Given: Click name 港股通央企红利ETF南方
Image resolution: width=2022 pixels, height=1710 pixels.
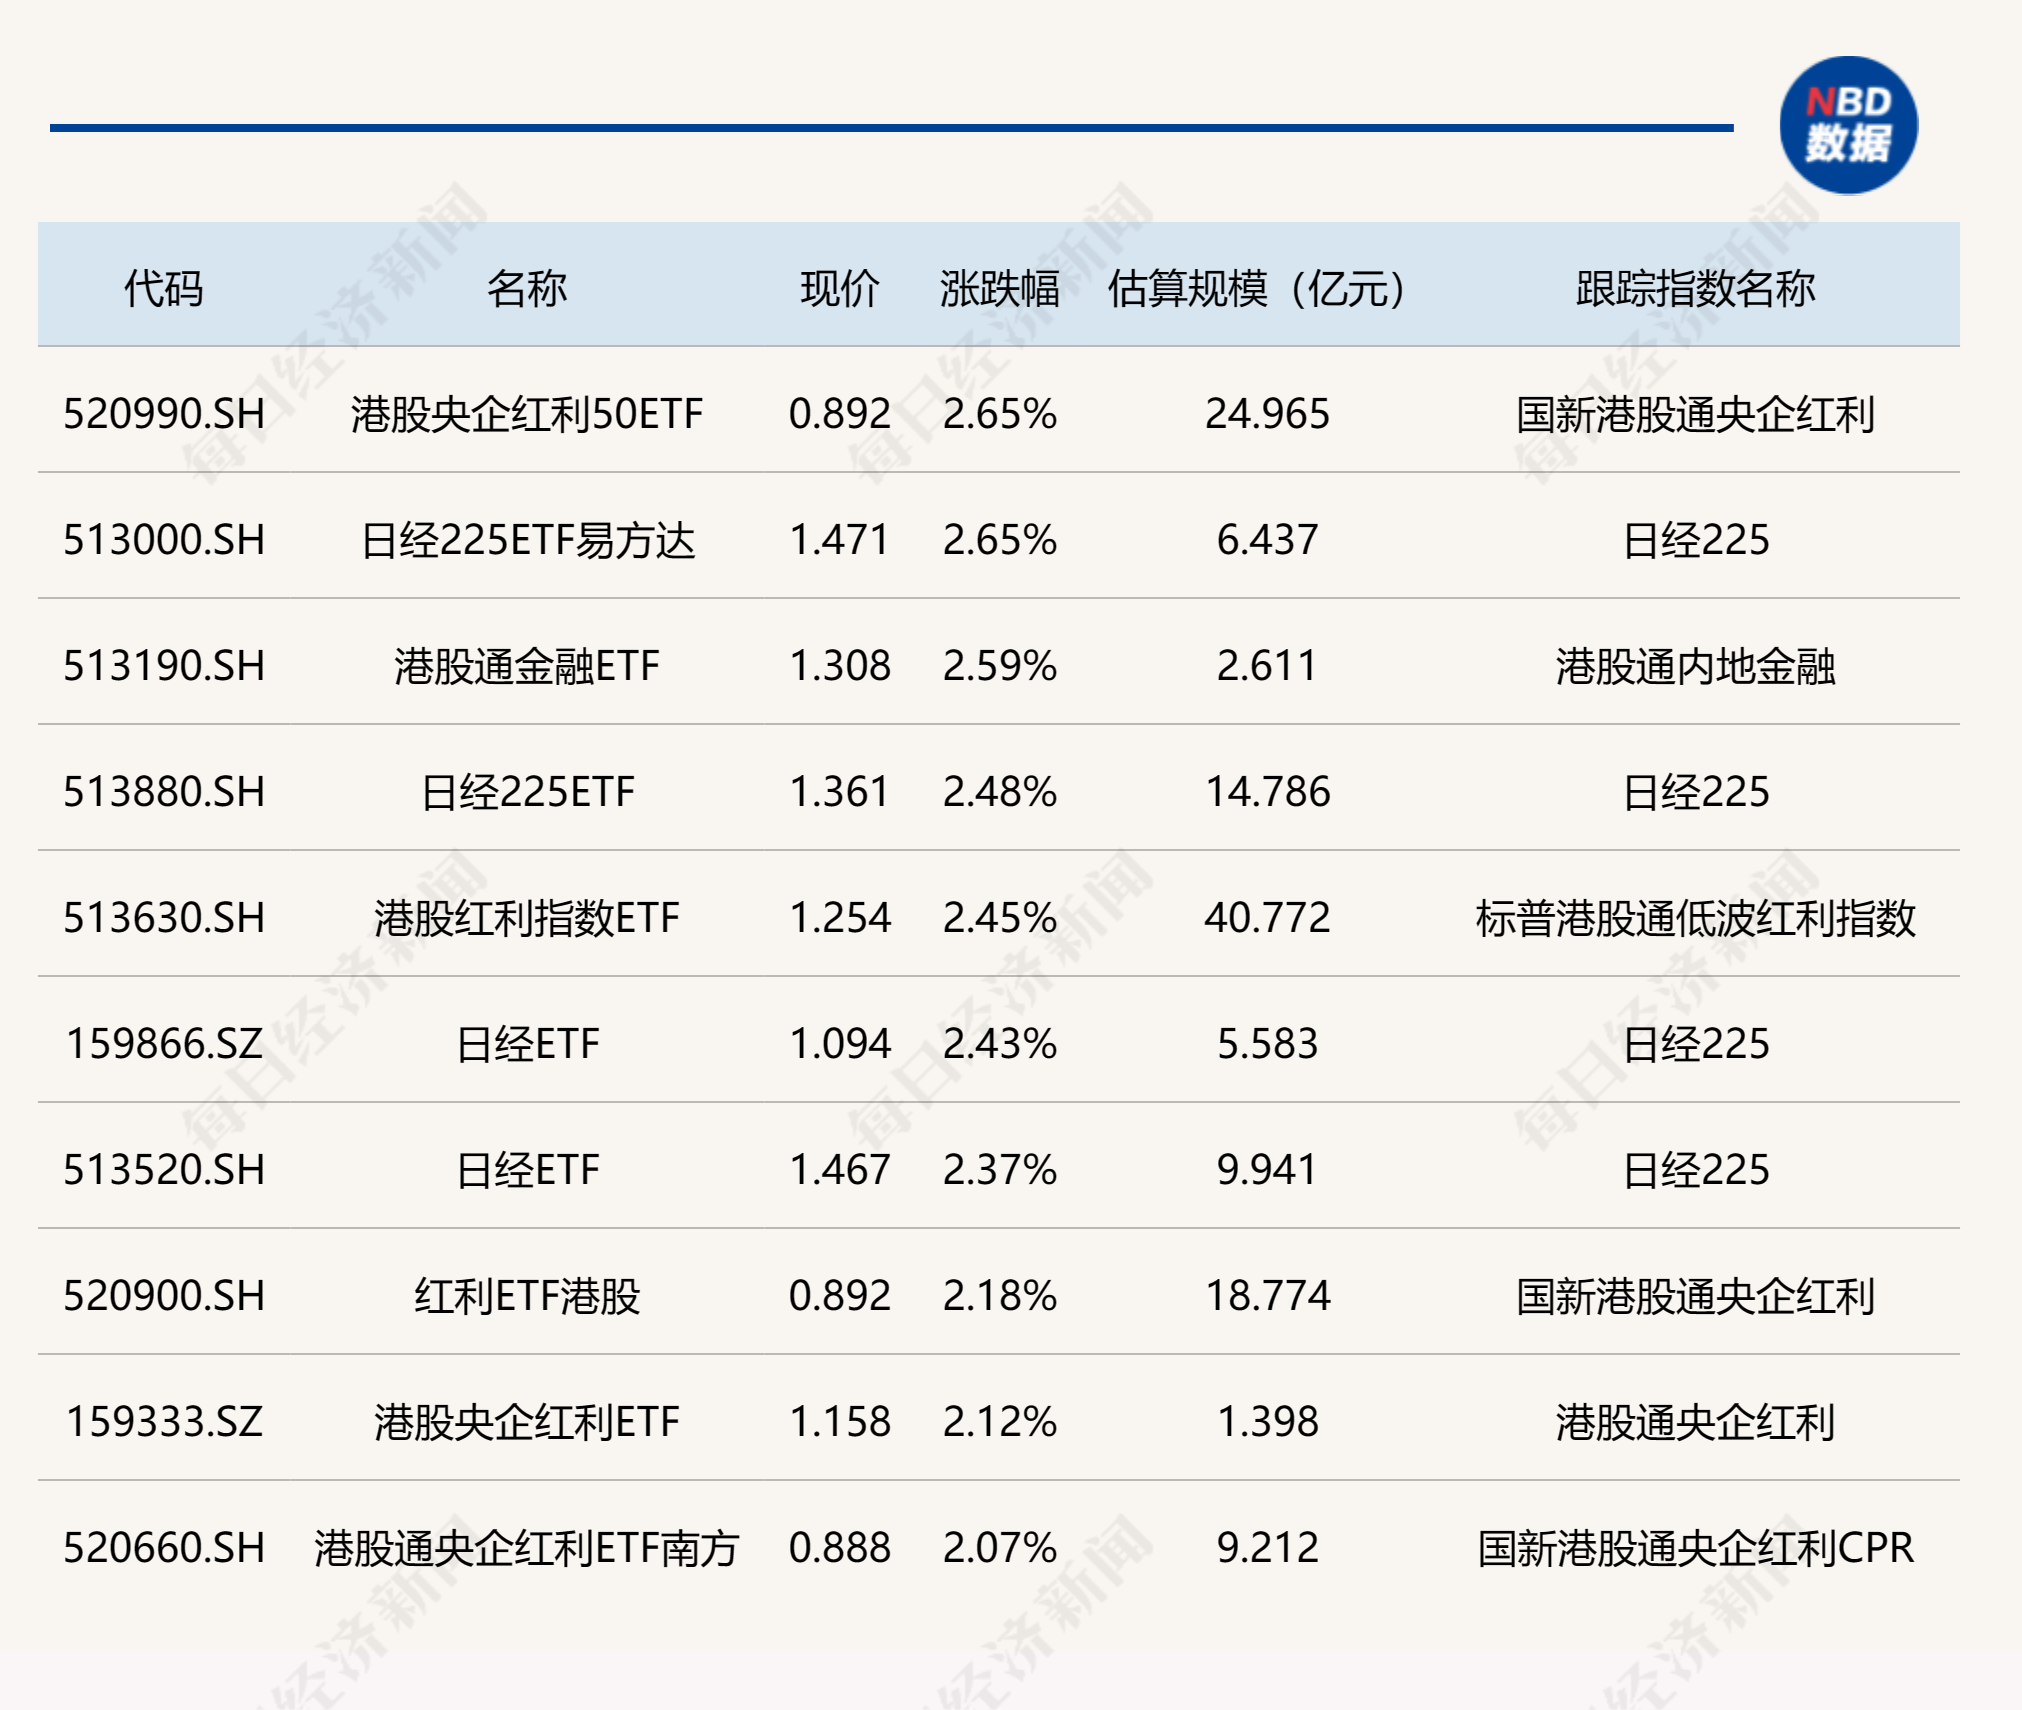Looking at the screenshot, I should pyautogui.click(x=527, y=1547).
